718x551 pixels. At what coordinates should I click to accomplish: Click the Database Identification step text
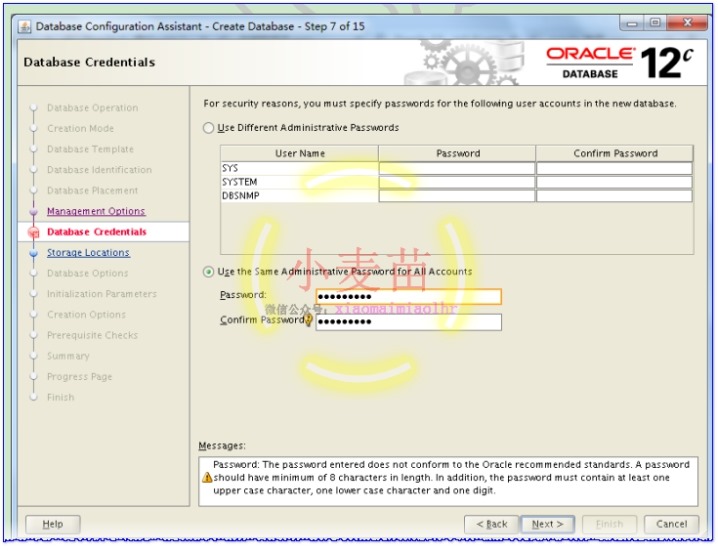point(99,170)
